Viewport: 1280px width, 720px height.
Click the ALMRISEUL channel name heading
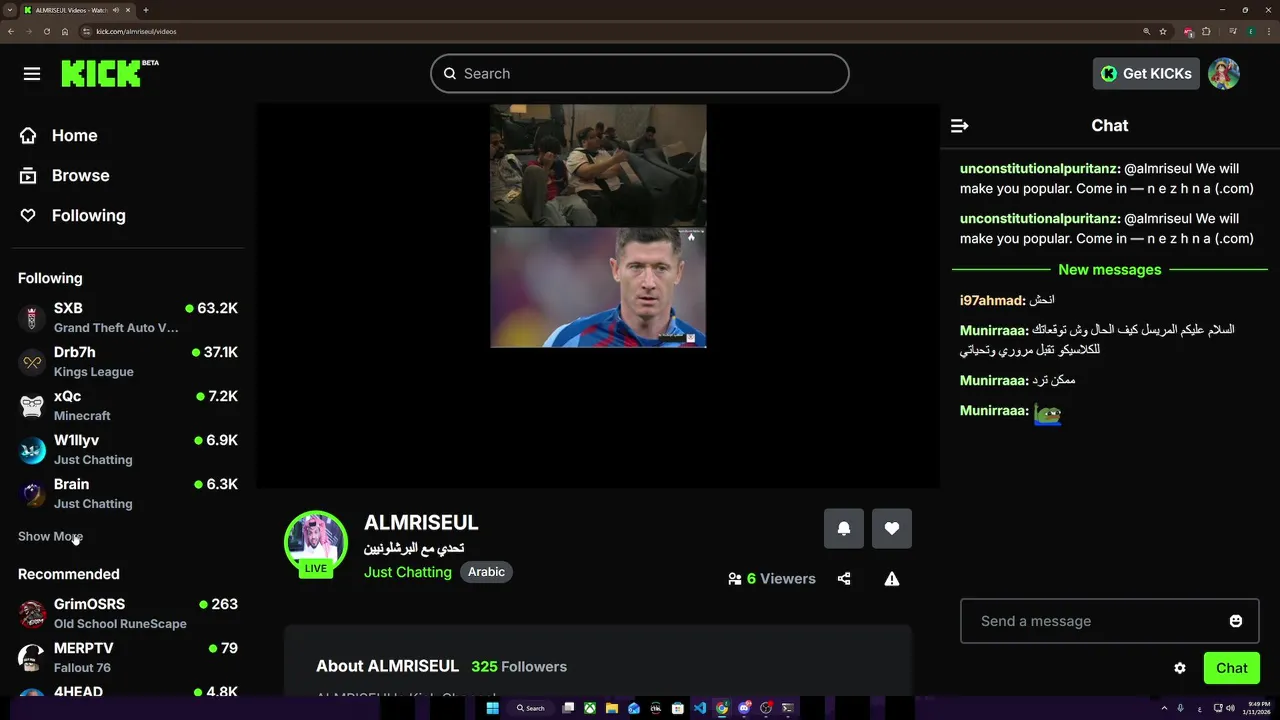pos(421,522)
